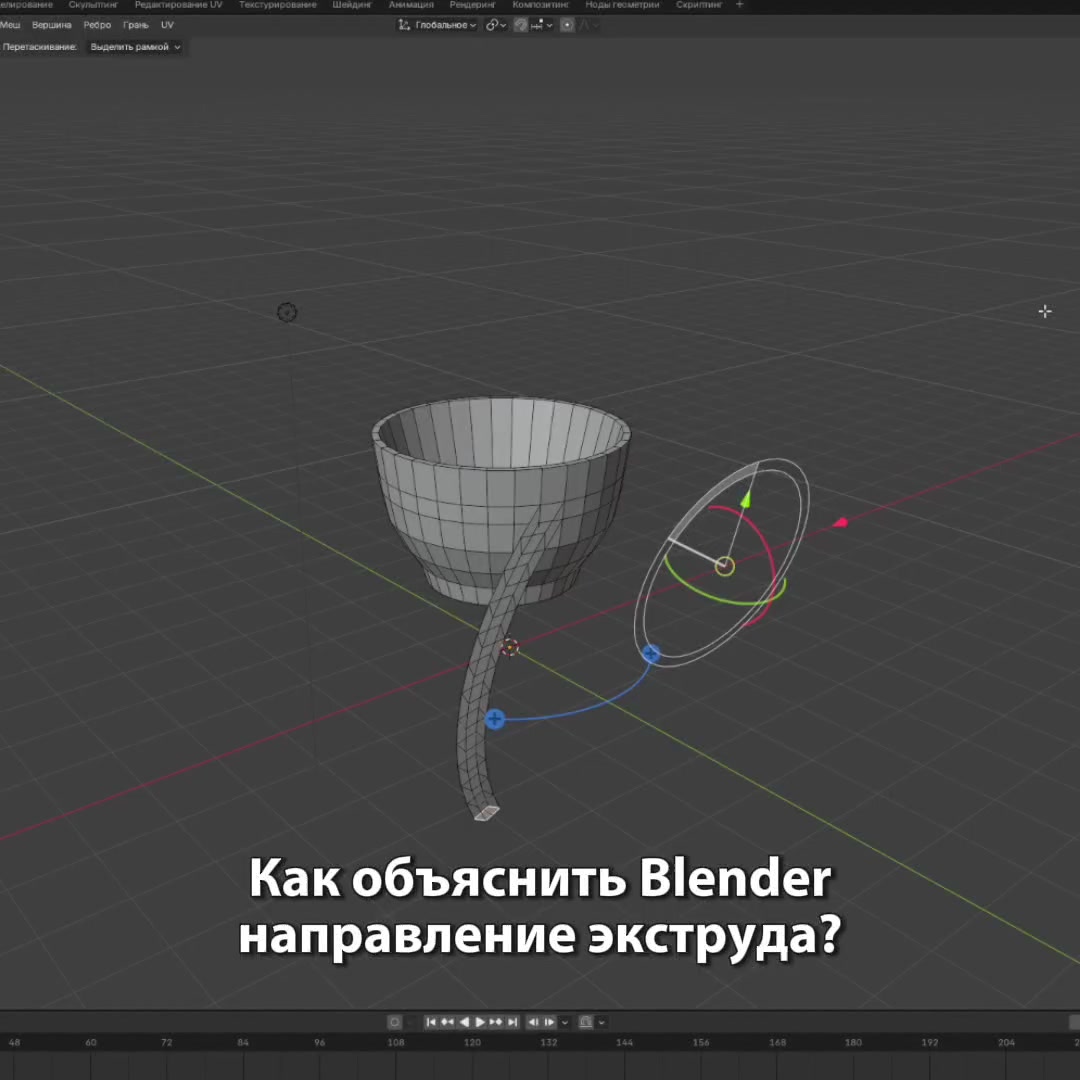The width and height of the screenshot is (1080, 1080).
Task: Open the proportional falloff dropdown
Action: (x=588, y=25)
